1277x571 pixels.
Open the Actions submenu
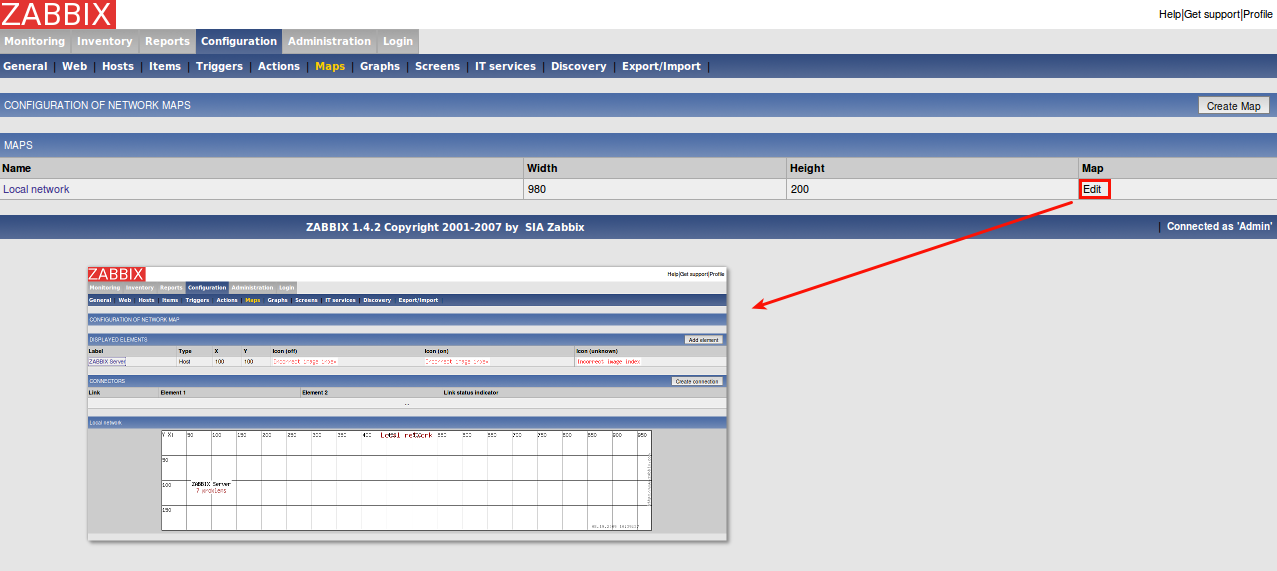pyautogui.click(x=279, y=66)
